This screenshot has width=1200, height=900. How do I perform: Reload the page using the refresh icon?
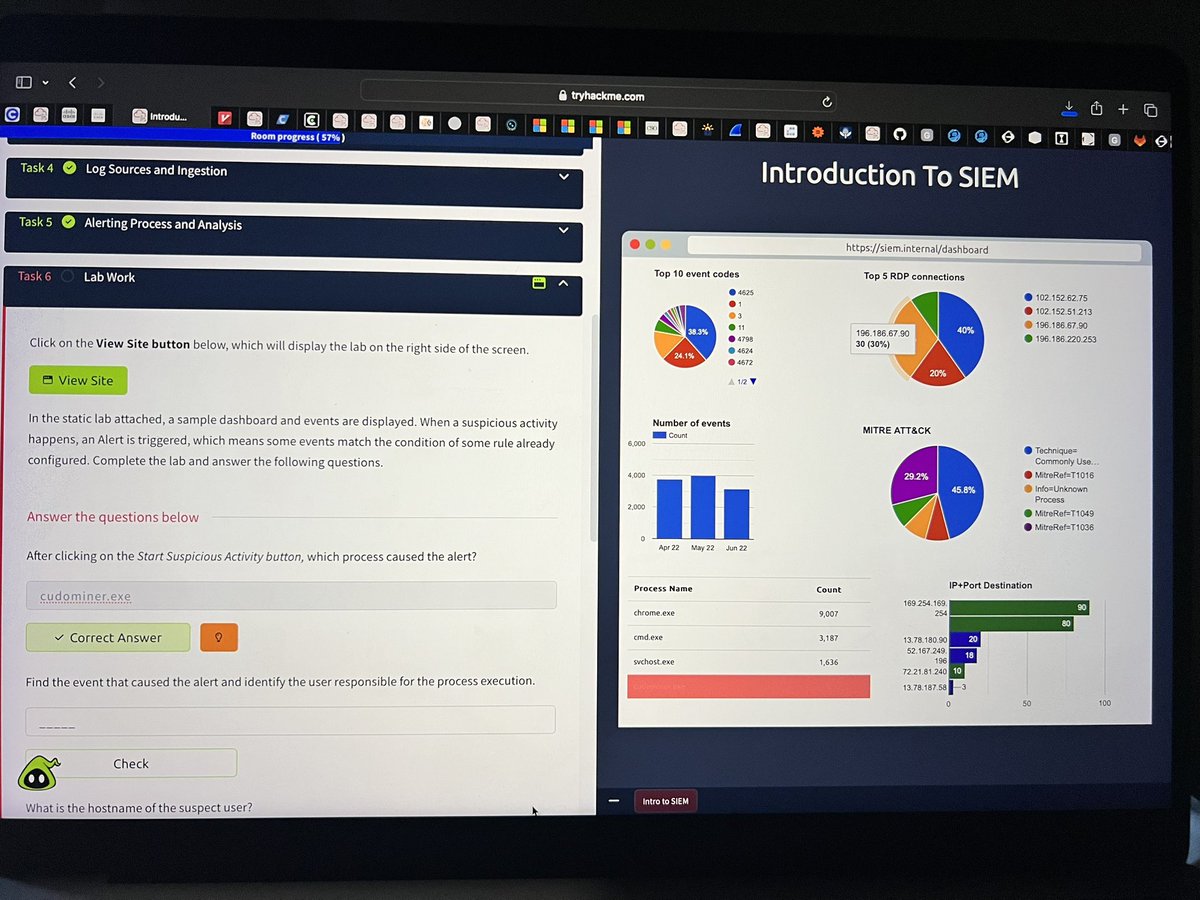pos(827,101)
